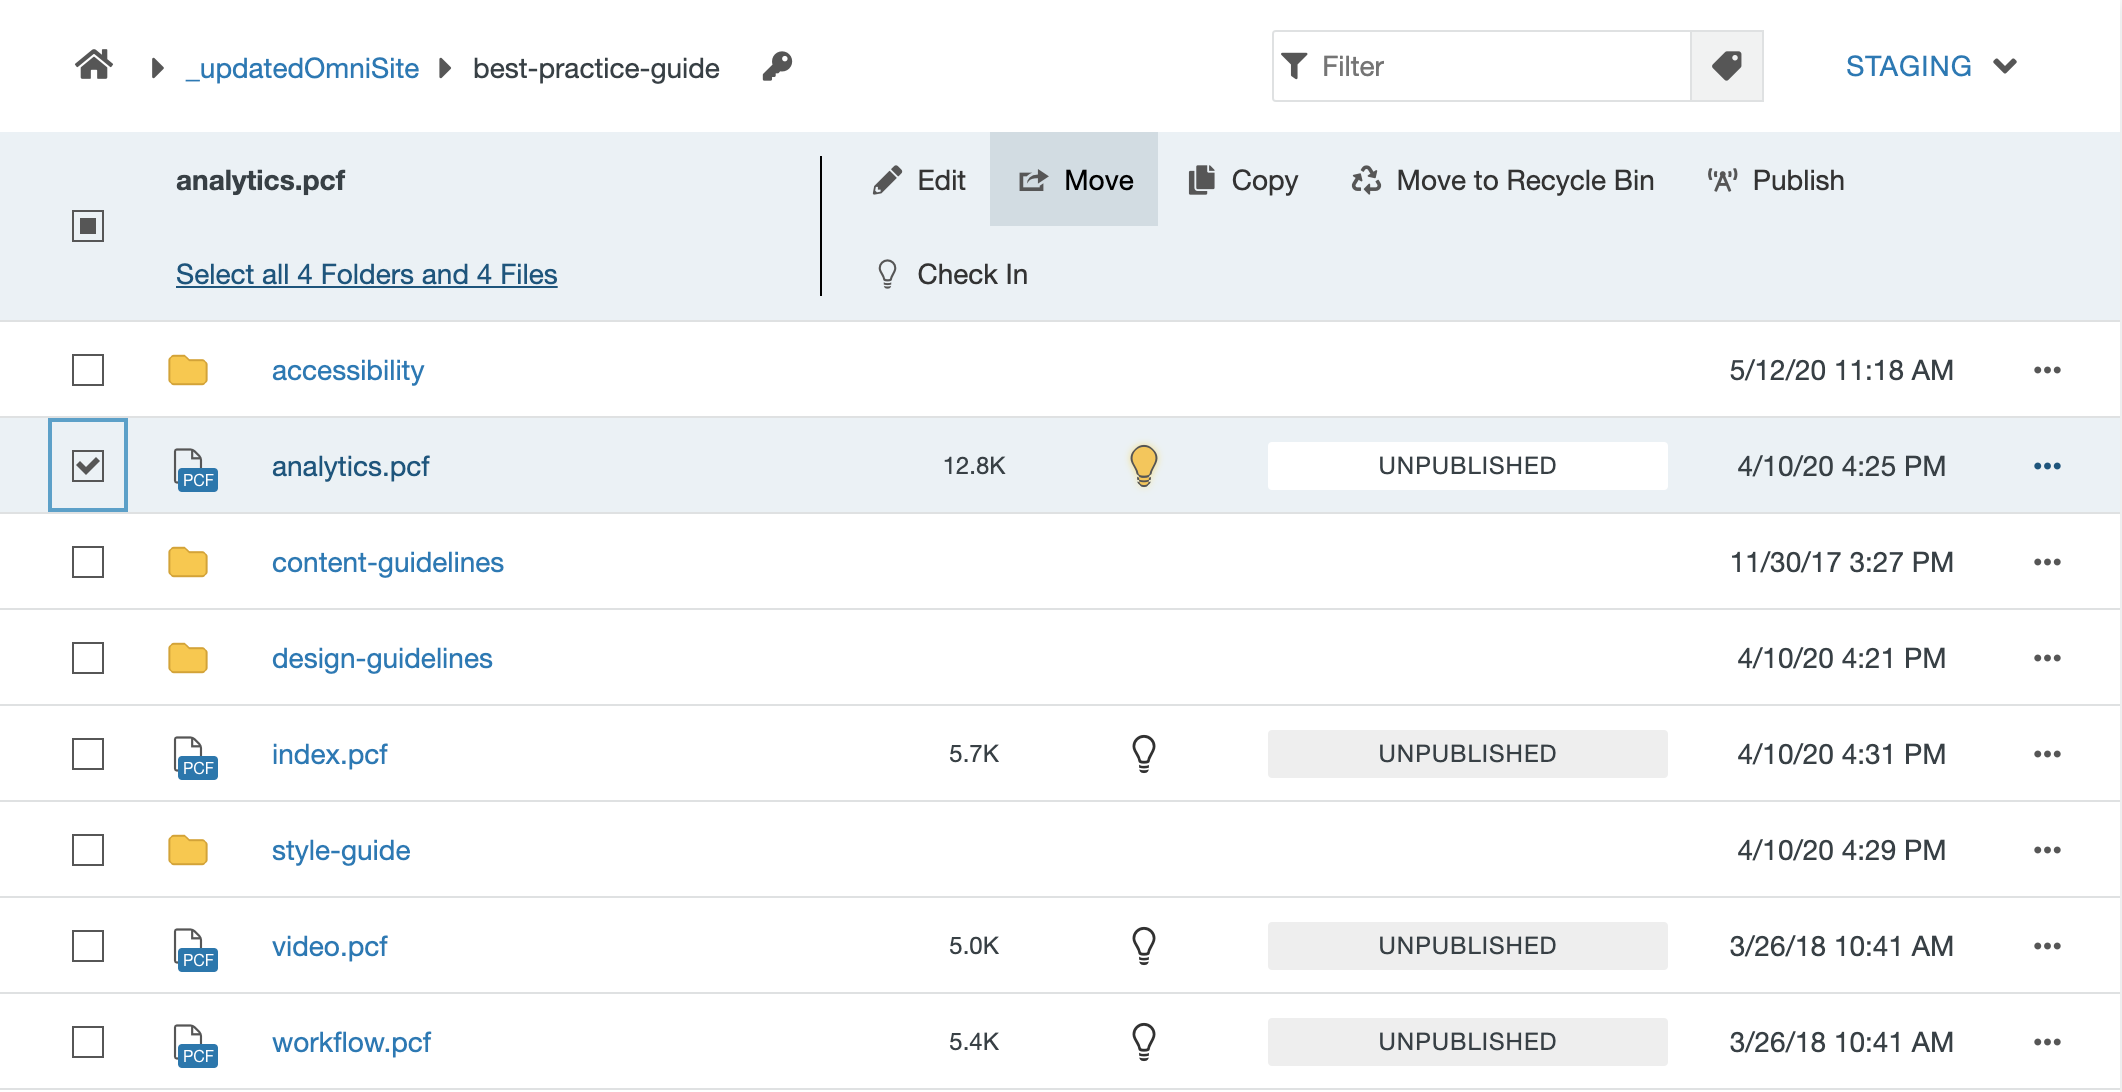Click the key access settings icon
Viewport: 2122px width, 1092px height.
777,67
